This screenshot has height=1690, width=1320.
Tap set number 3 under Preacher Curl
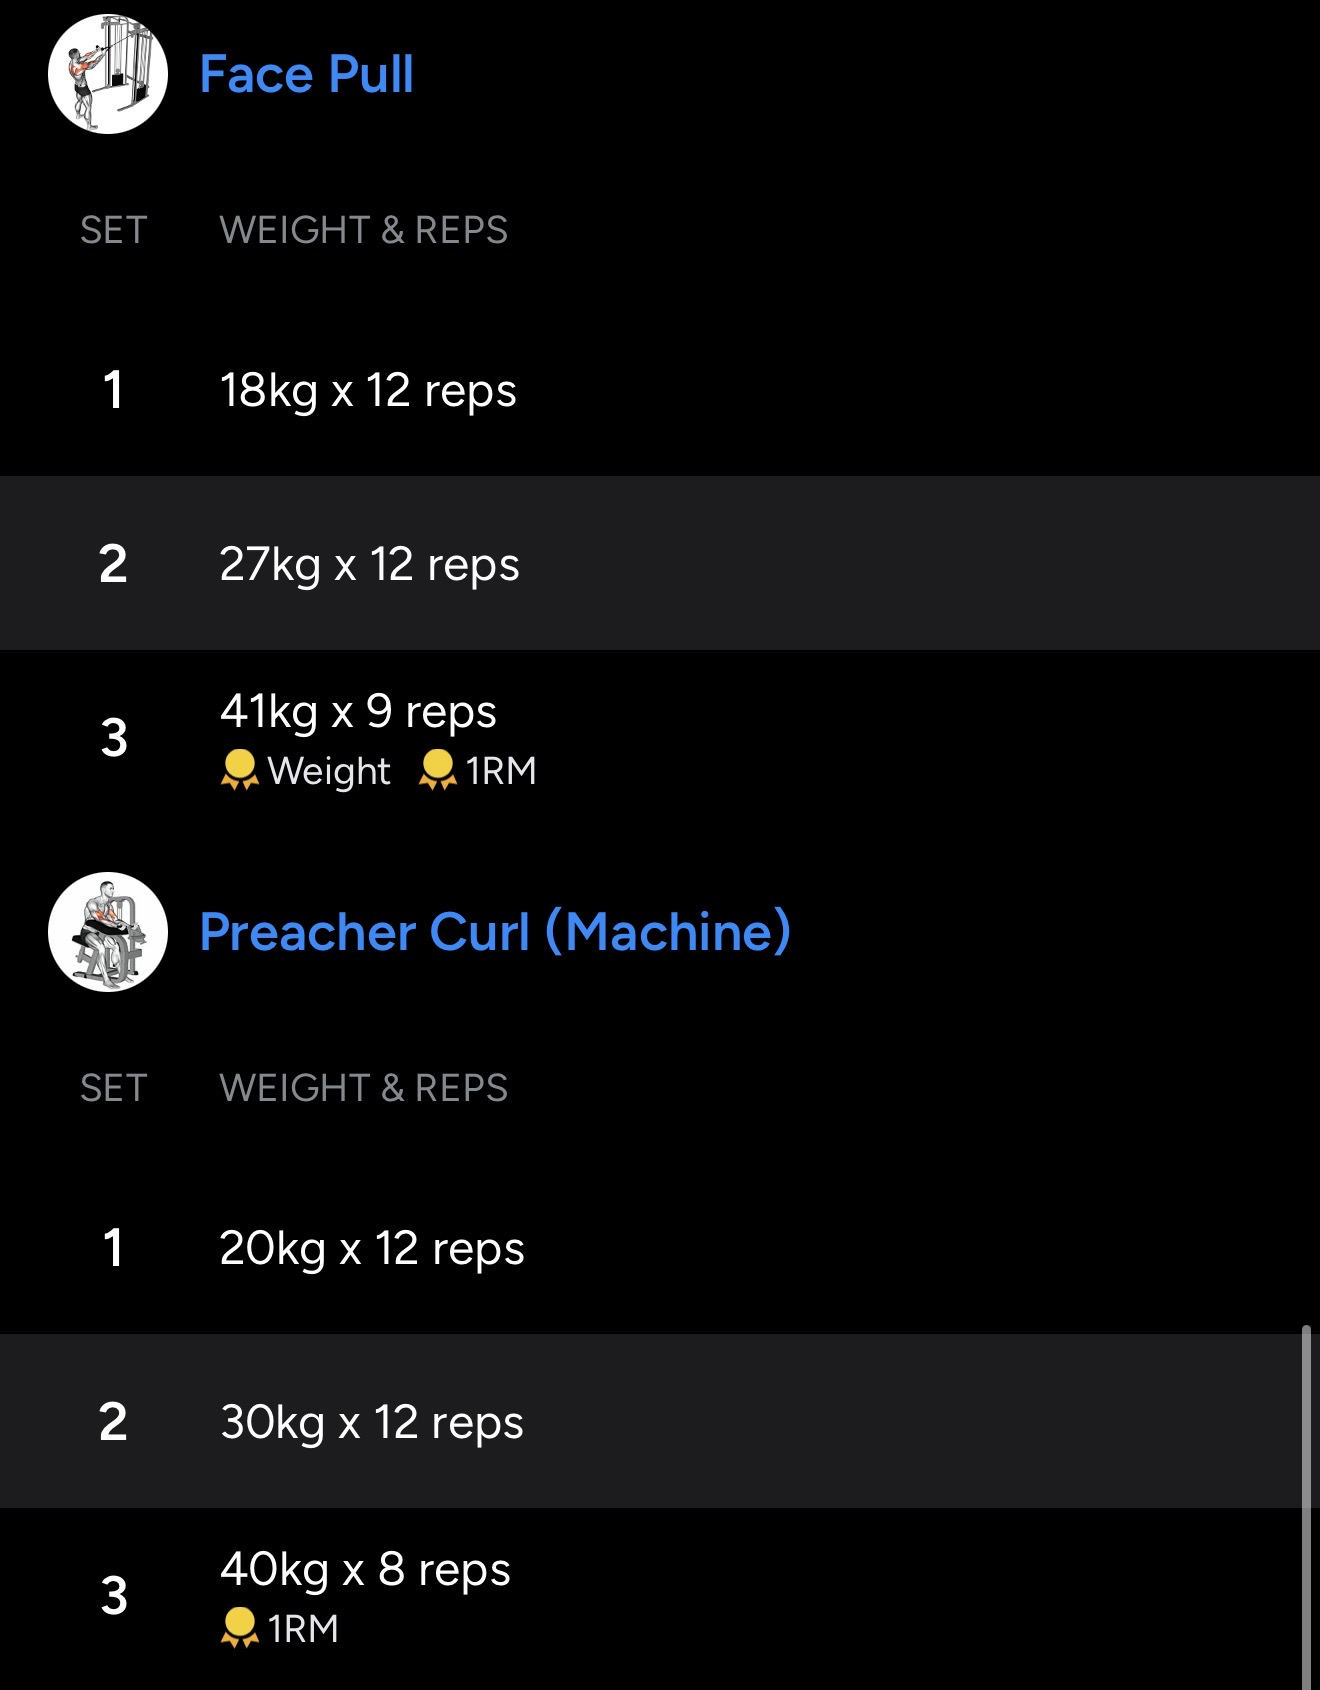(114, 1596)
